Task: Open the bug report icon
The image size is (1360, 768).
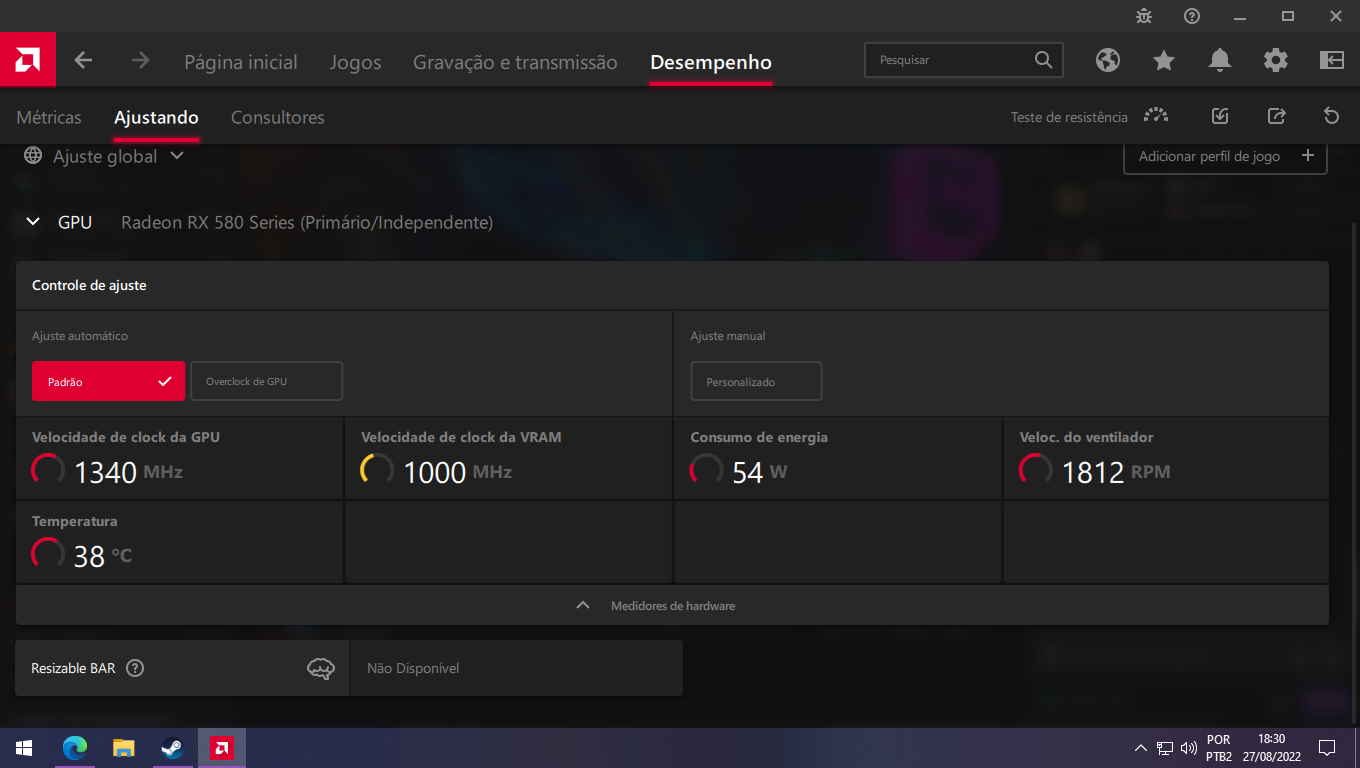Action: [x=1144, y=16]
